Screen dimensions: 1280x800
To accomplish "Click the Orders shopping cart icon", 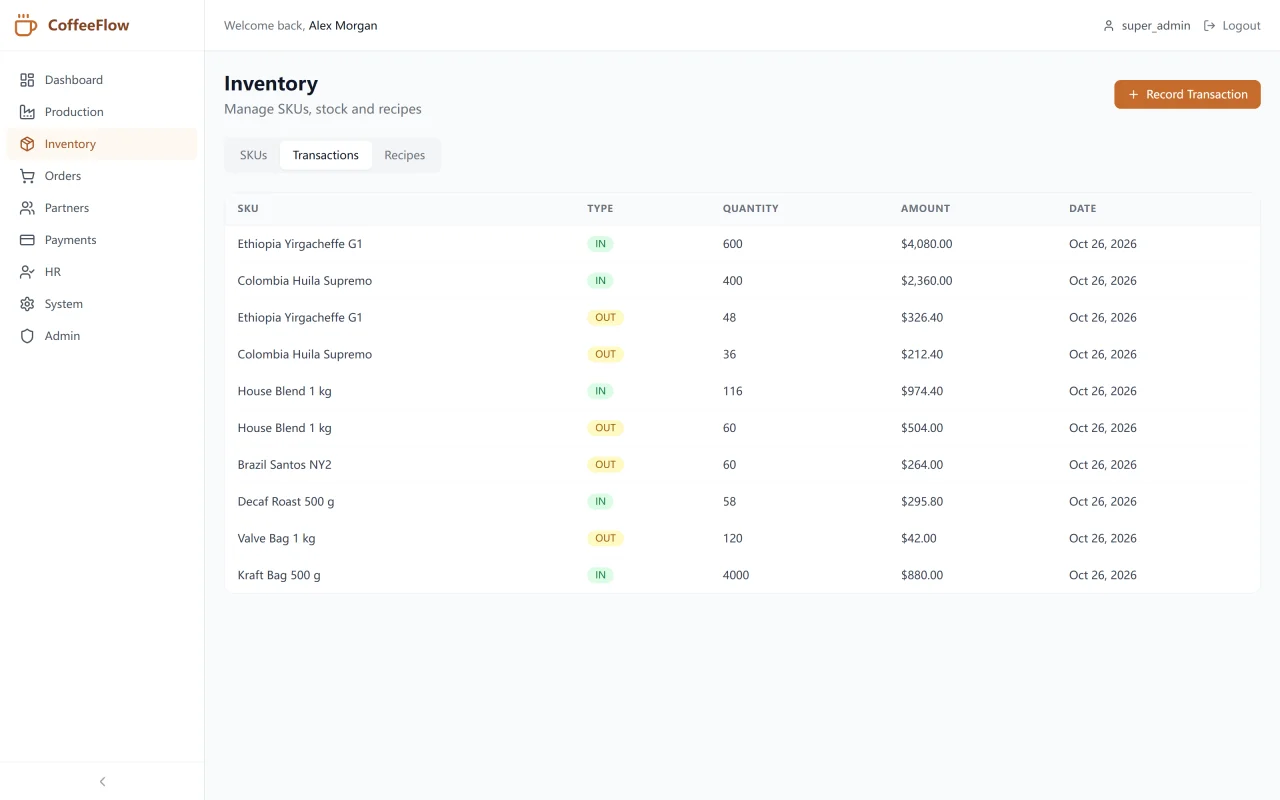I will (27, 176).
